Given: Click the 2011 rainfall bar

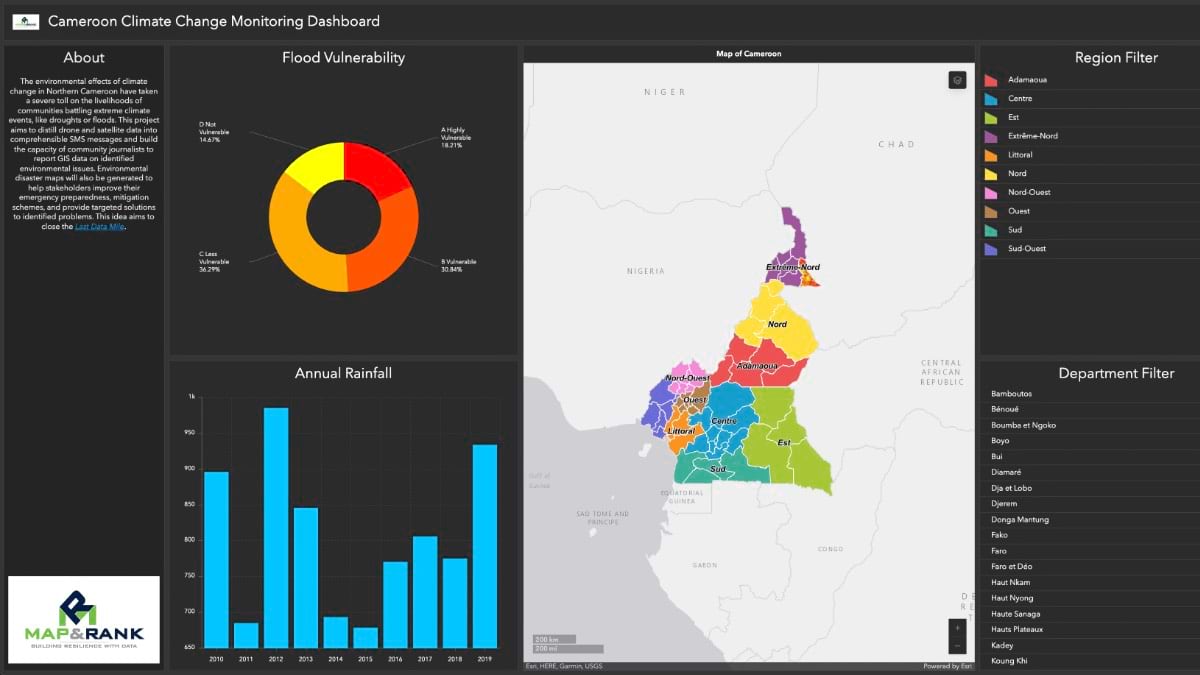Looking at the screenshot, I should (x=246, y=635).
